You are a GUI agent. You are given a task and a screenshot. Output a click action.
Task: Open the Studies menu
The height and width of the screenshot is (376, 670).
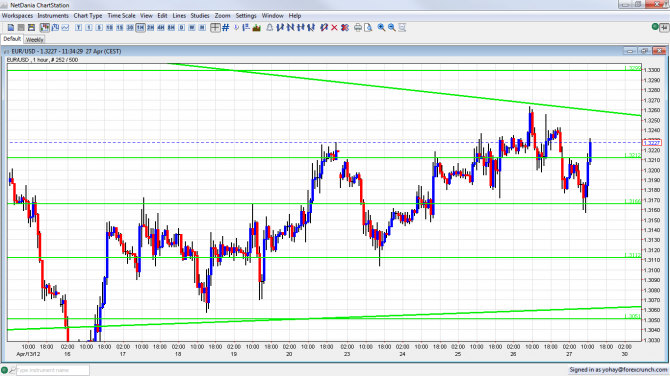(200, 16)
